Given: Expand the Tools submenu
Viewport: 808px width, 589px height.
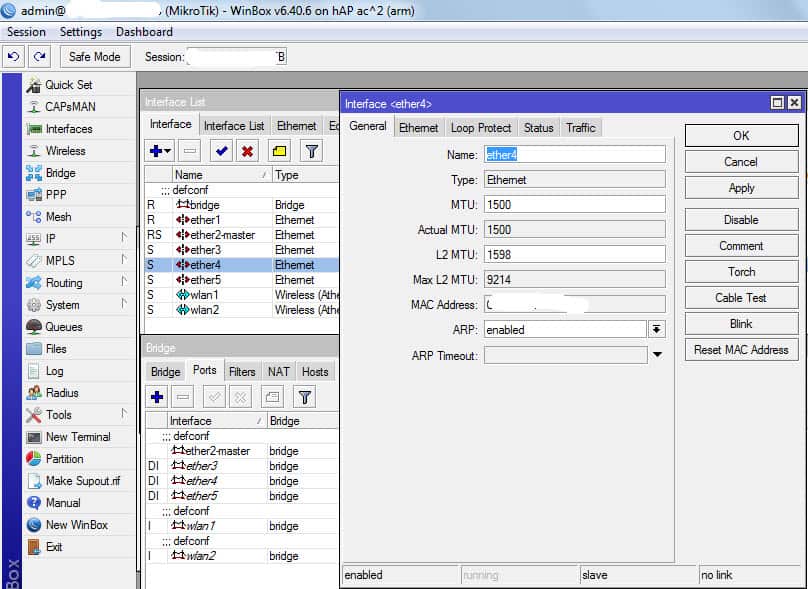Looking at the screenshot, I should [124, 414].
